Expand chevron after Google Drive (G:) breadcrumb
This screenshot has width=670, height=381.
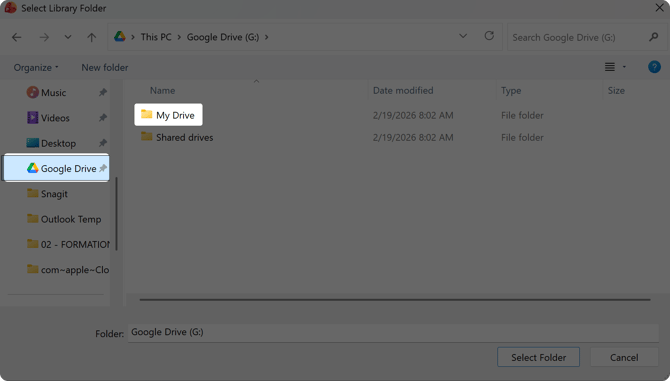click(267, 37)
